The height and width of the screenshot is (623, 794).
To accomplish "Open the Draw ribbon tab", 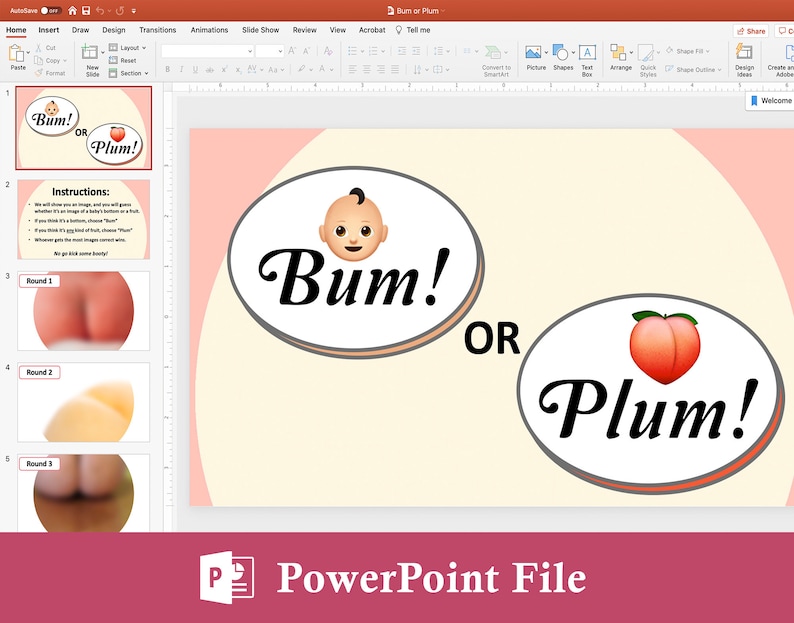I will [x=81, y=30].
